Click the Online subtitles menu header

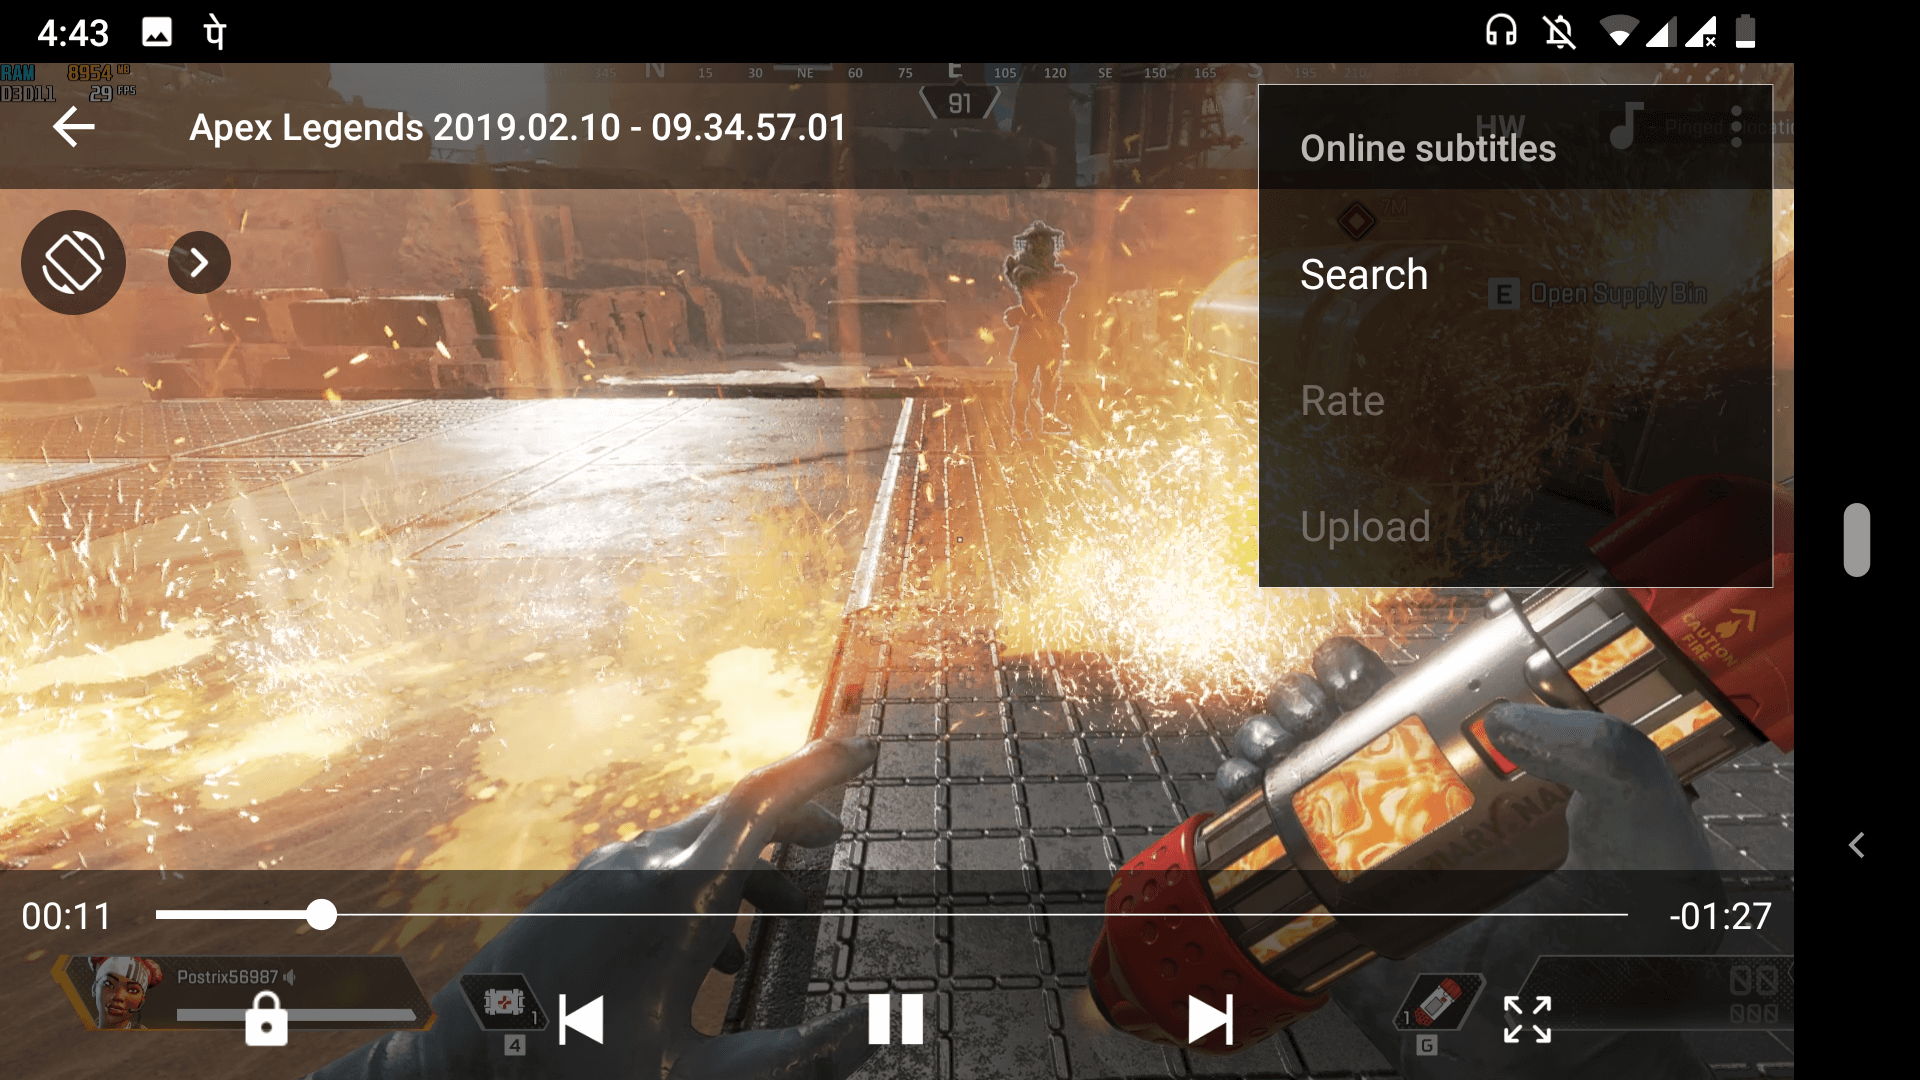click(x=1427, y=148)
